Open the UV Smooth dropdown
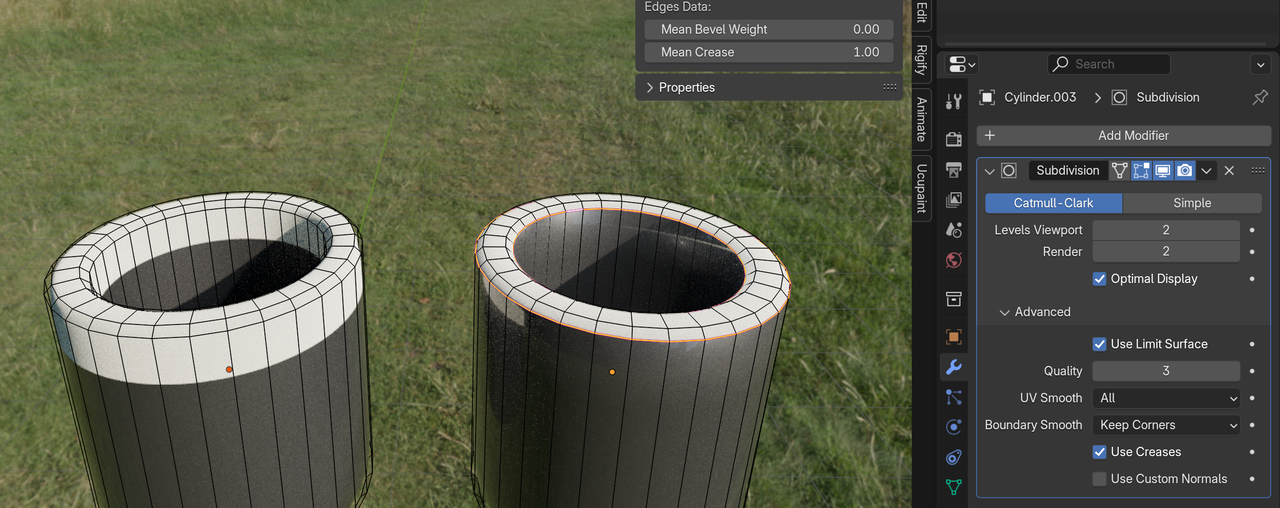 coord(1166,398)
